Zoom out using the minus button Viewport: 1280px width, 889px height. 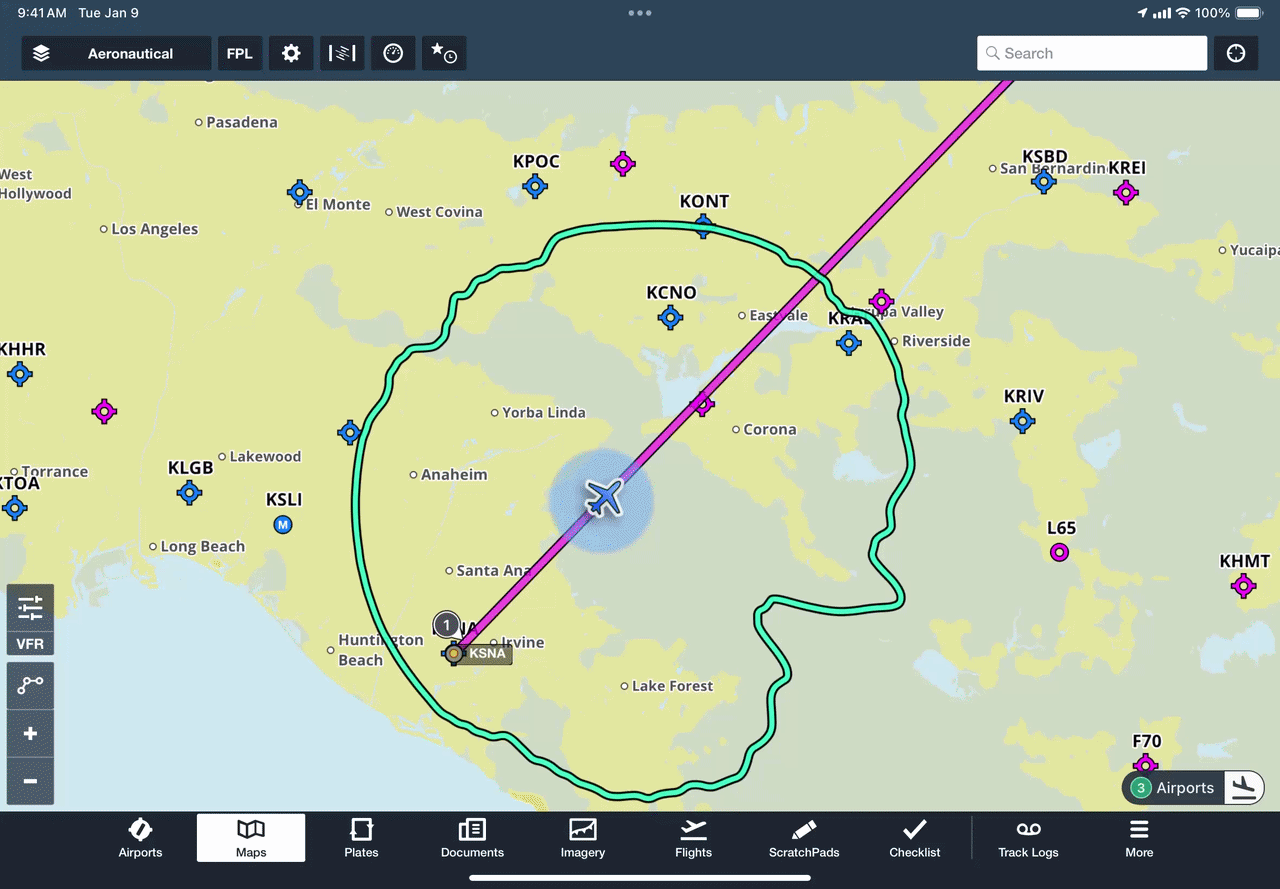(x=30, y=781)
